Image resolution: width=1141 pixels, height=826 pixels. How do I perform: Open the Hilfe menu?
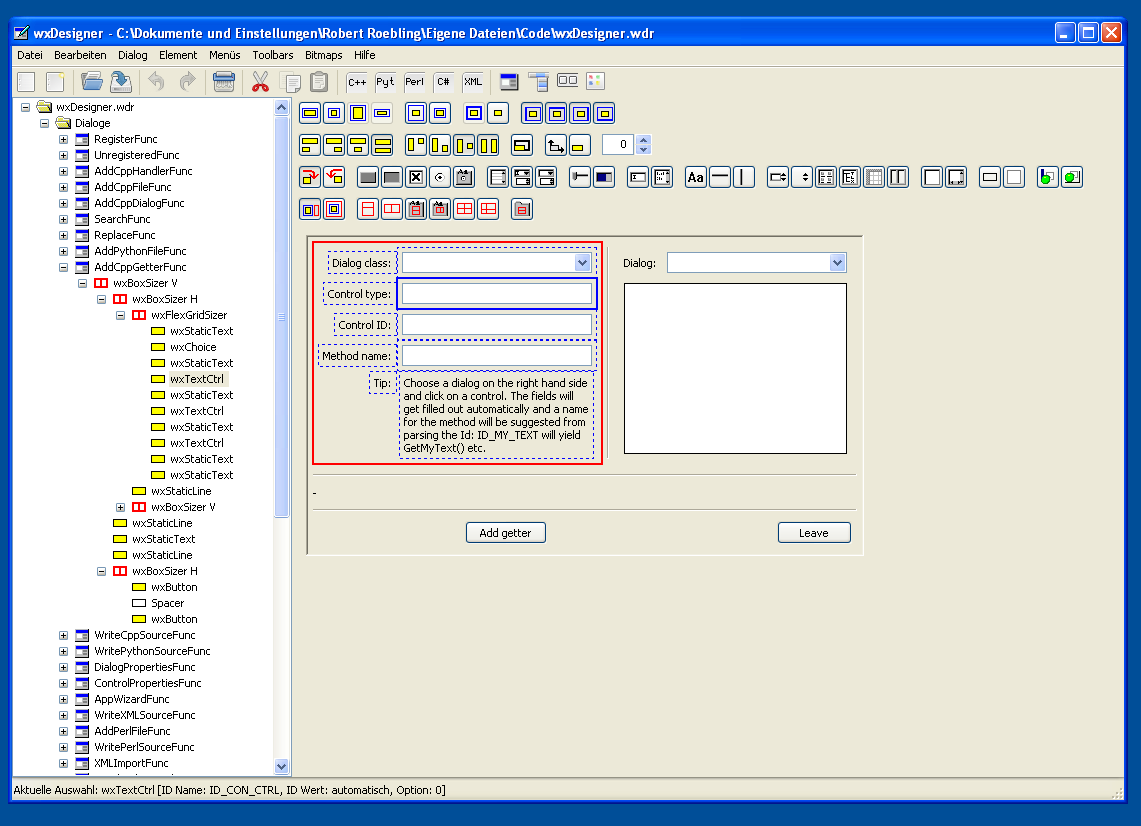(365, 55)
